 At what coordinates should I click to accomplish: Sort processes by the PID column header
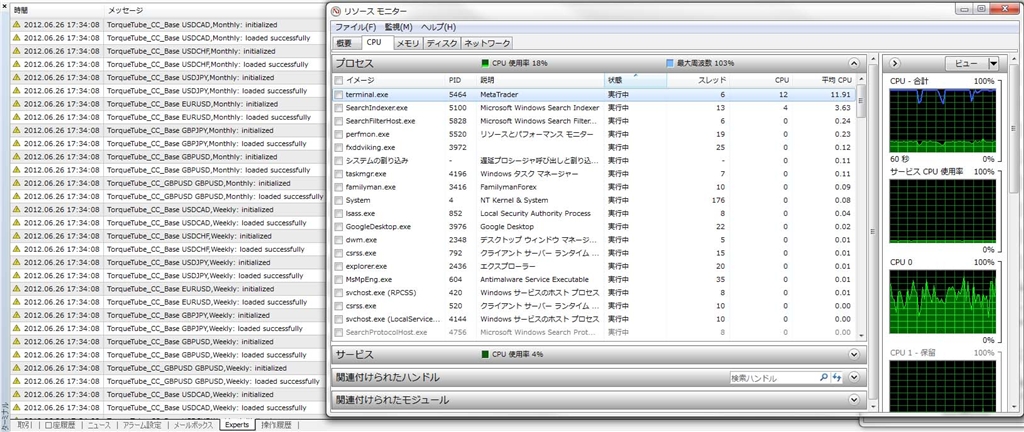[455, 79]
